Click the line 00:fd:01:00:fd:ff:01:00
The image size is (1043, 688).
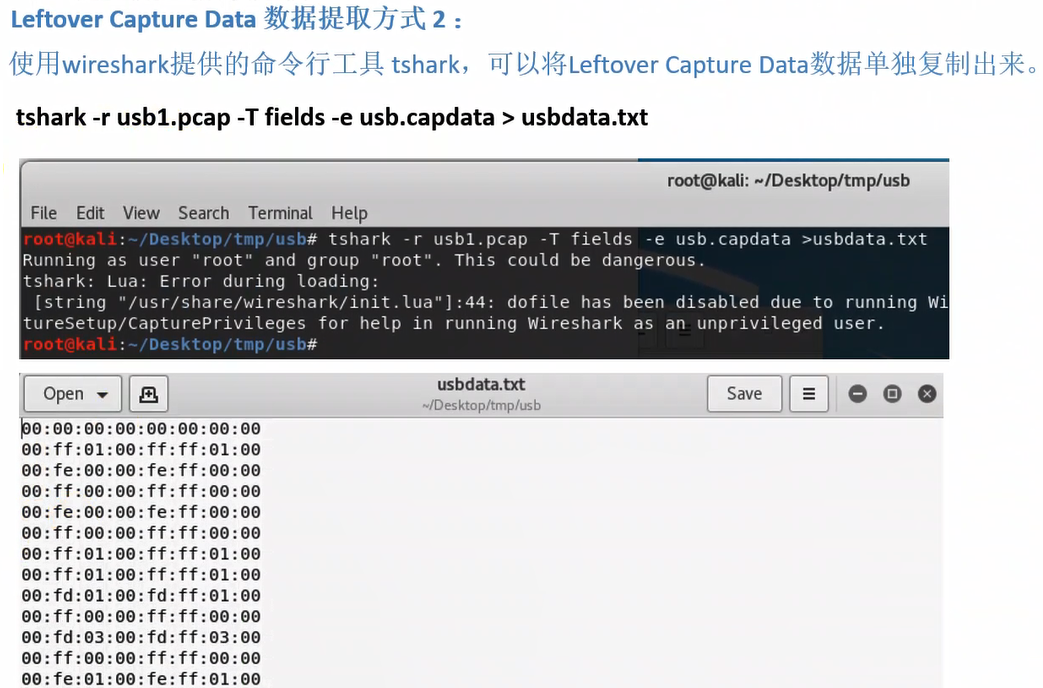pos(141,596)
